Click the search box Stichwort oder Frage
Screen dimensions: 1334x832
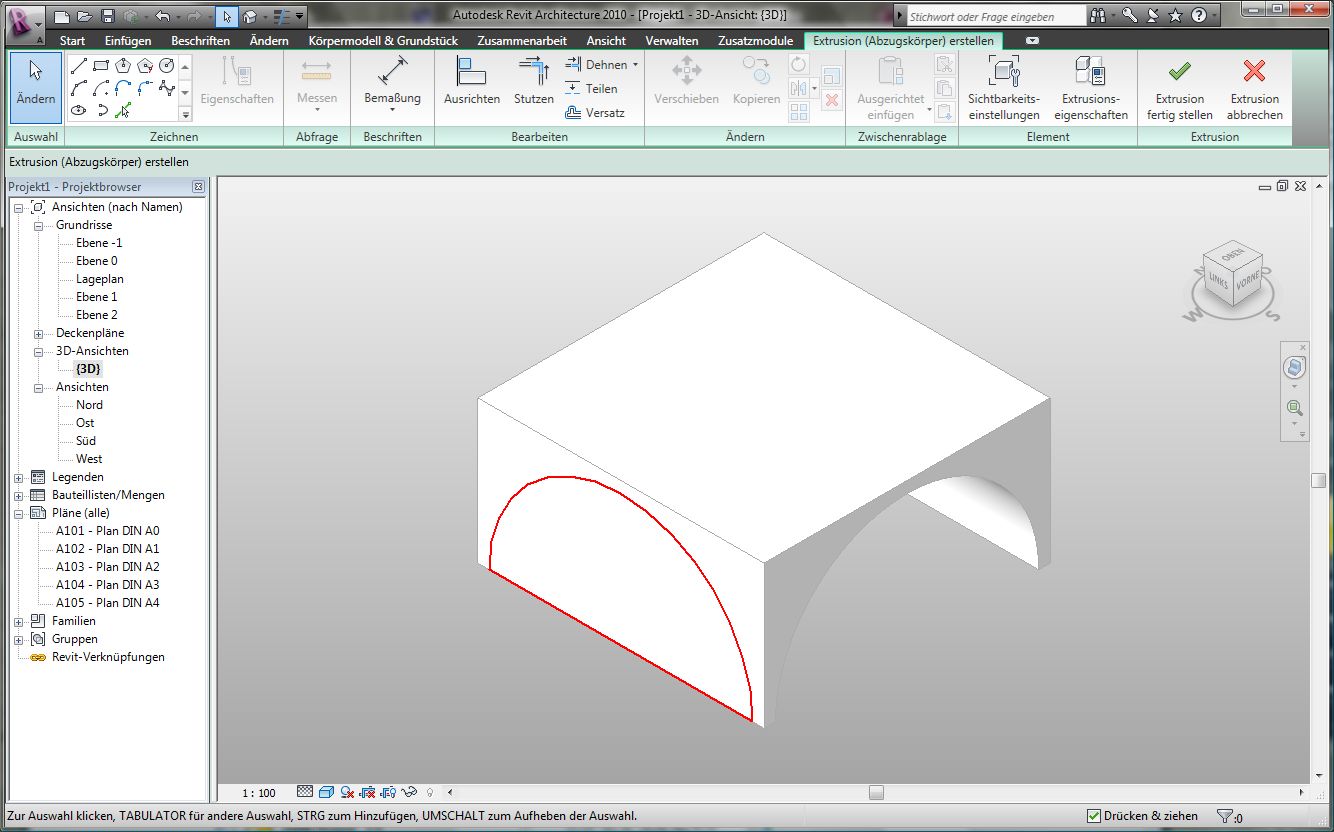click(x=996, y=16)
